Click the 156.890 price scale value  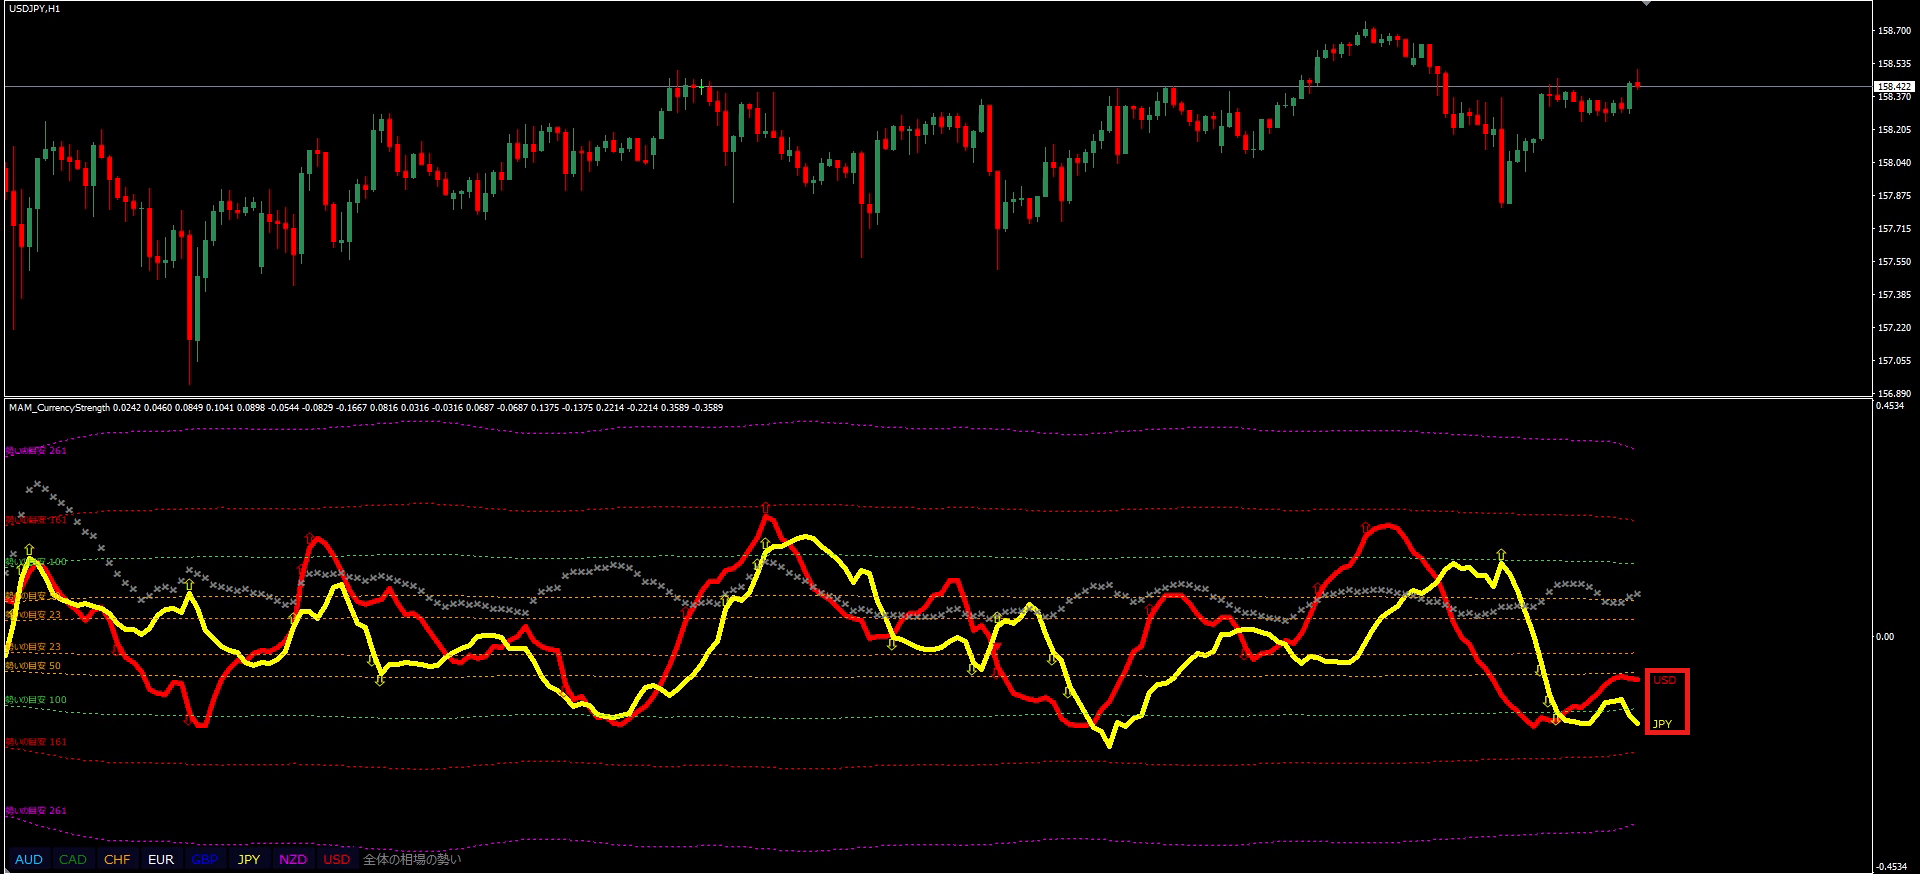pos(1894,394)
